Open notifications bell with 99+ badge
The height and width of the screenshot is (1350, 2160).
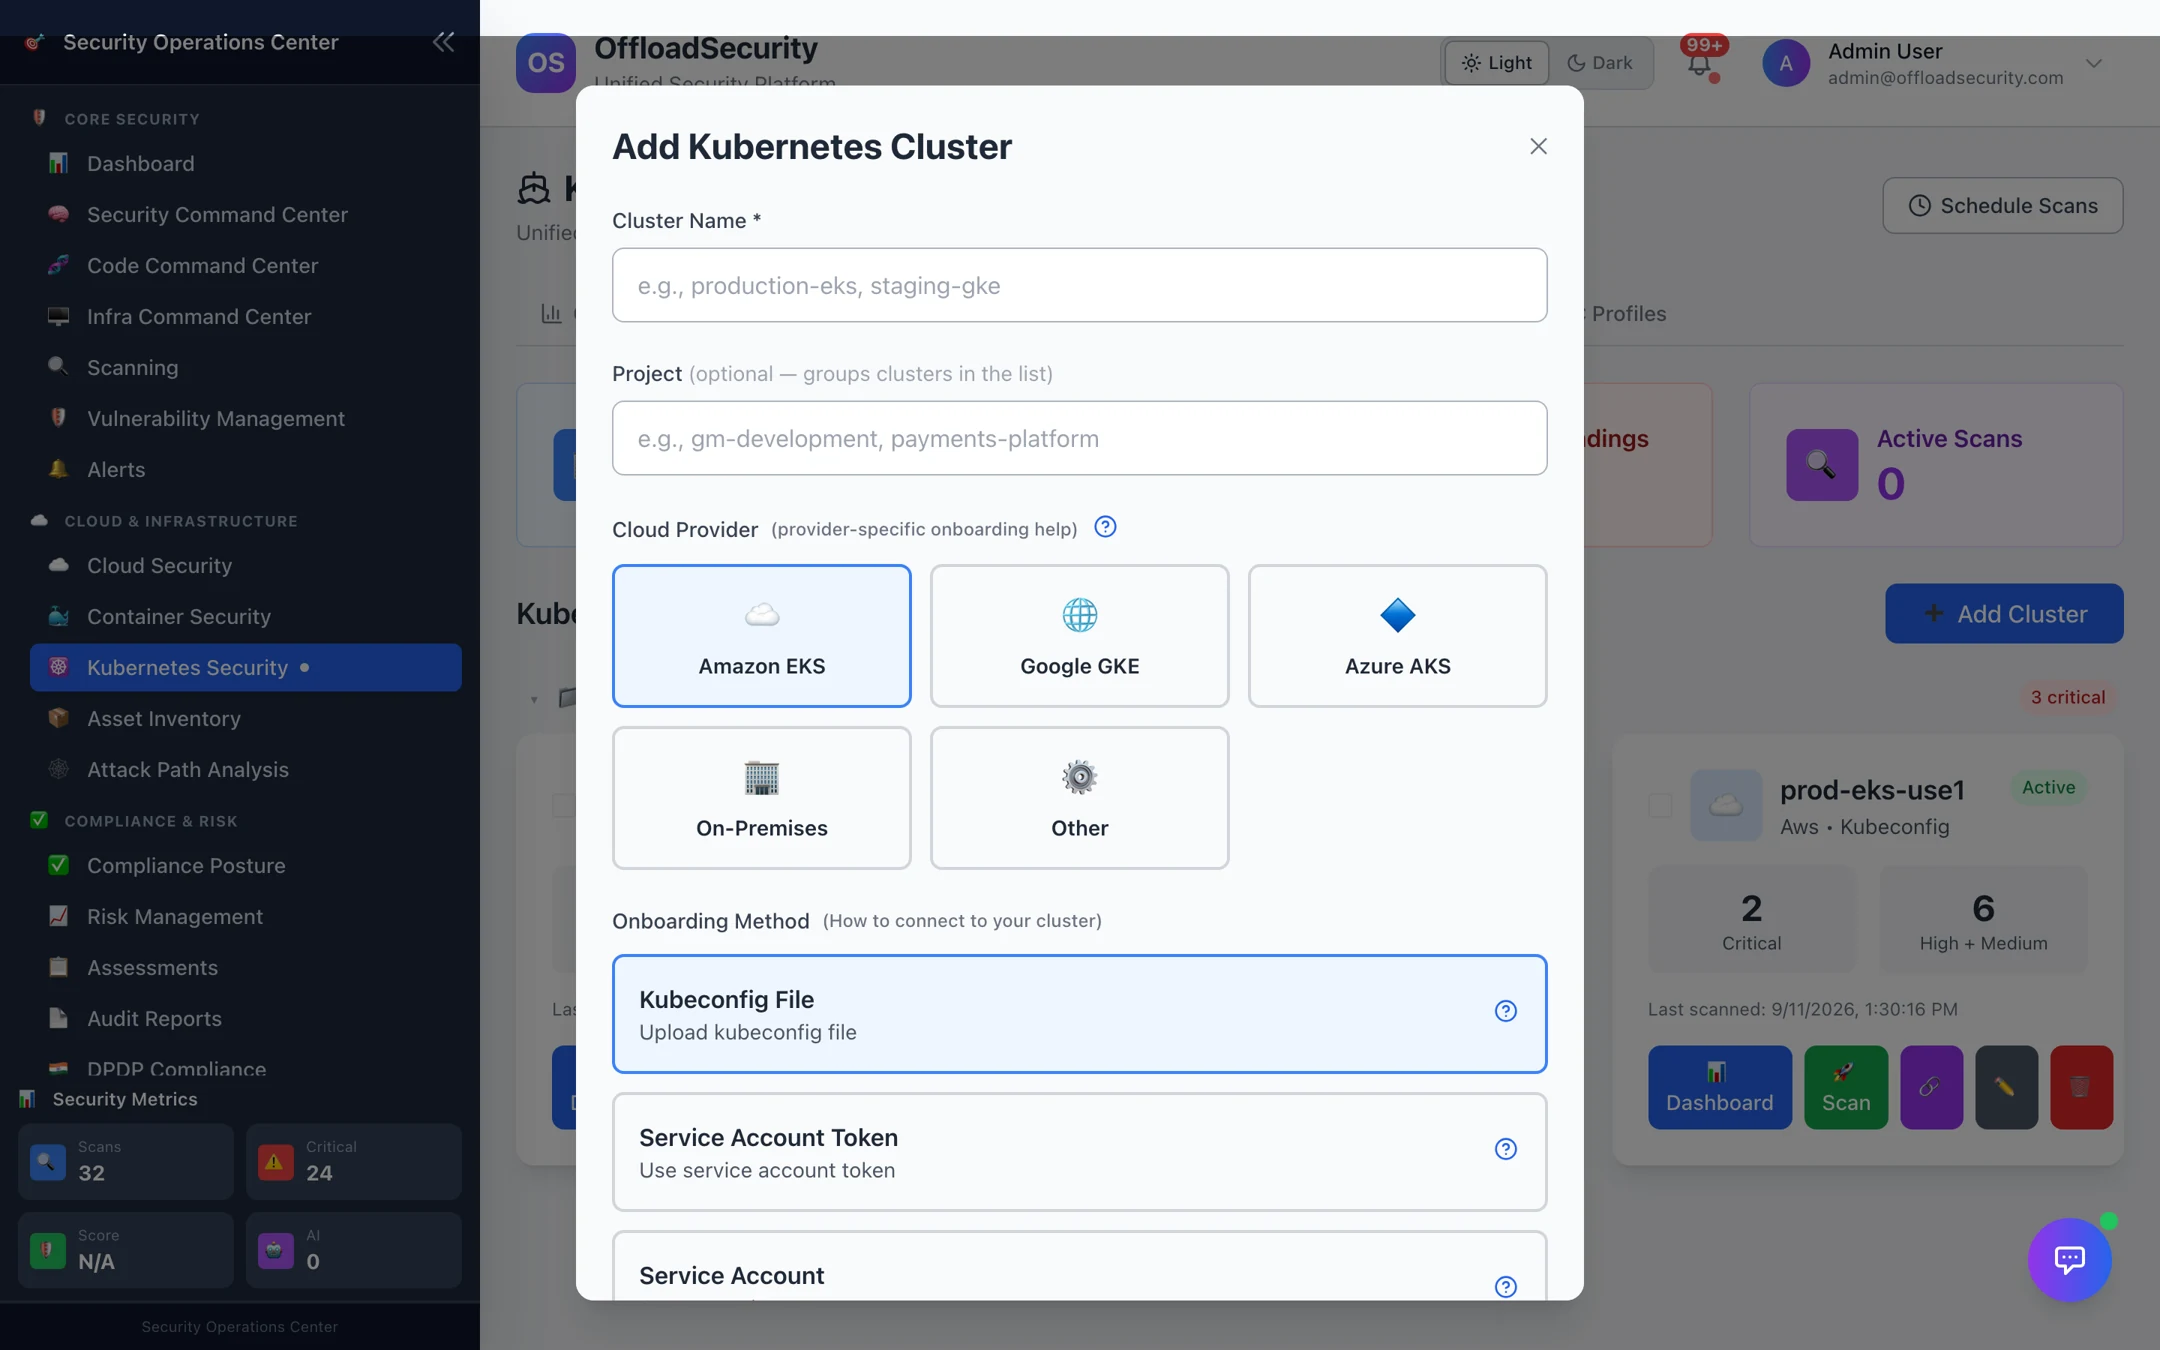[x=1700, y=62]
